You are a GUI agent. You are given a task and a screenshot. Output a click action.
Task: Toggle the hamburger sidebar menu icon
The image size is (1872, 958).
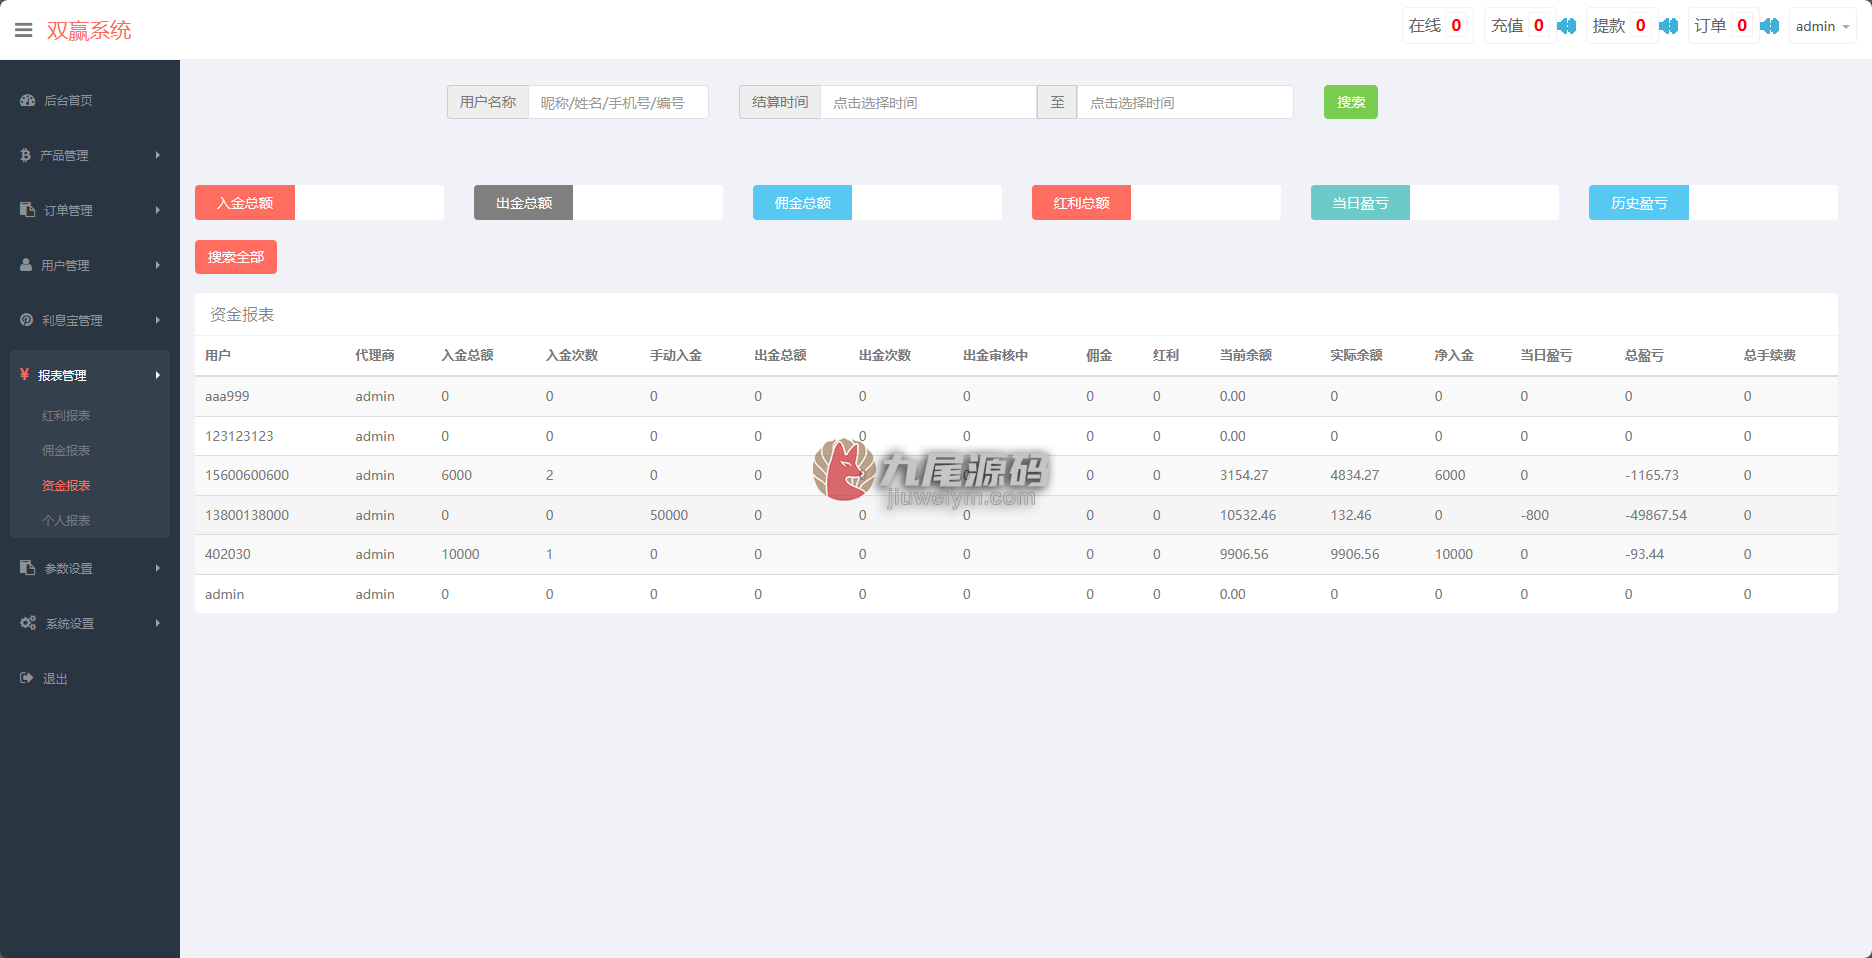(x=24, y=30)
